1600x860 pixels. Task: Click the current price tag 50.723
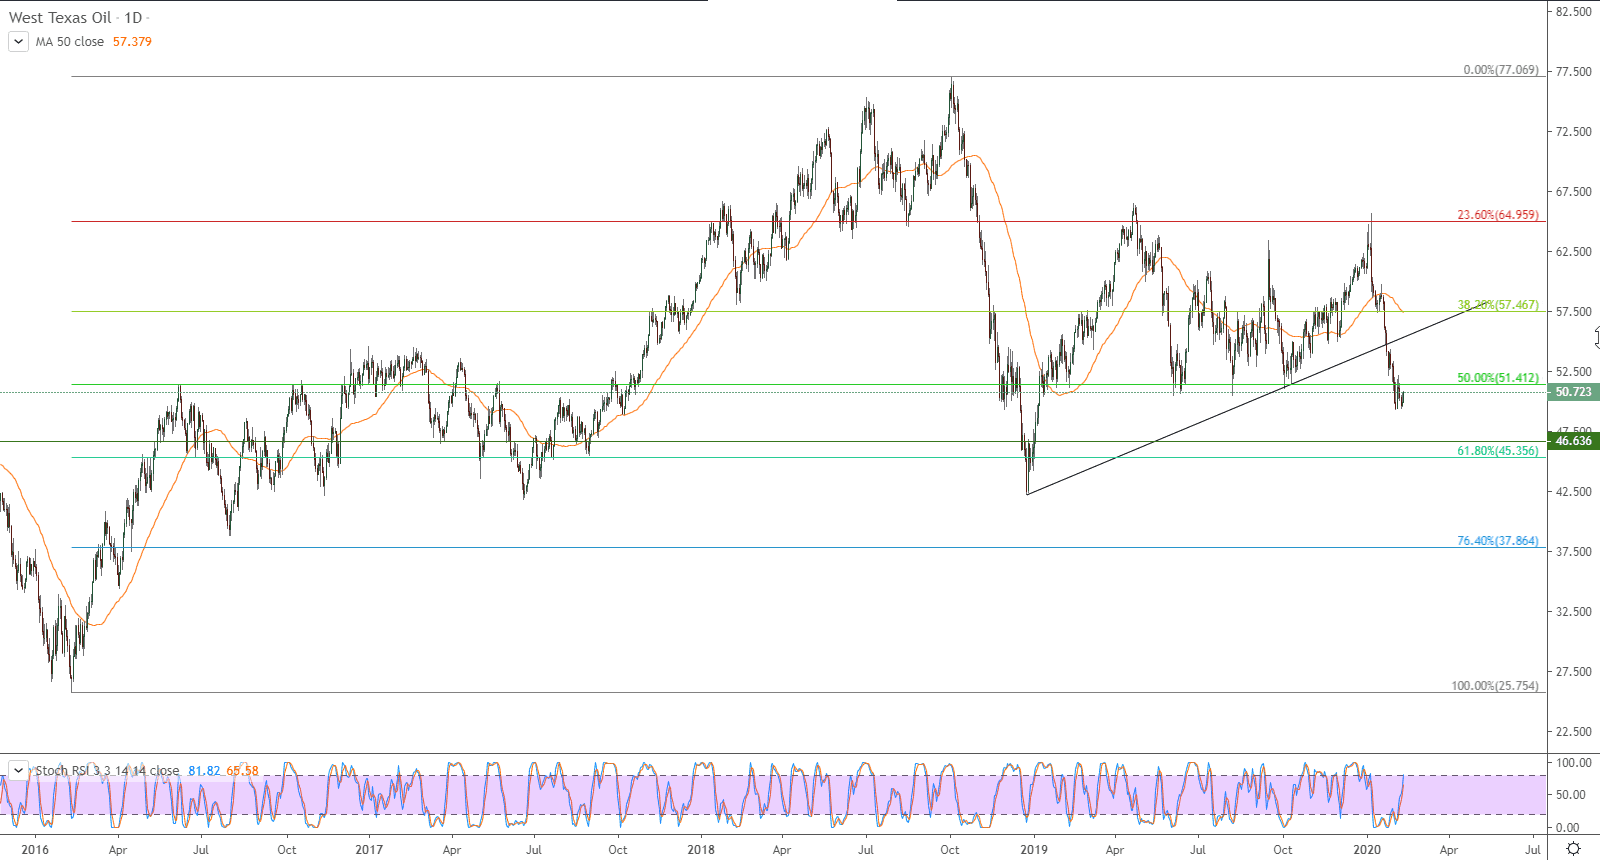(x=1573, y=392)
